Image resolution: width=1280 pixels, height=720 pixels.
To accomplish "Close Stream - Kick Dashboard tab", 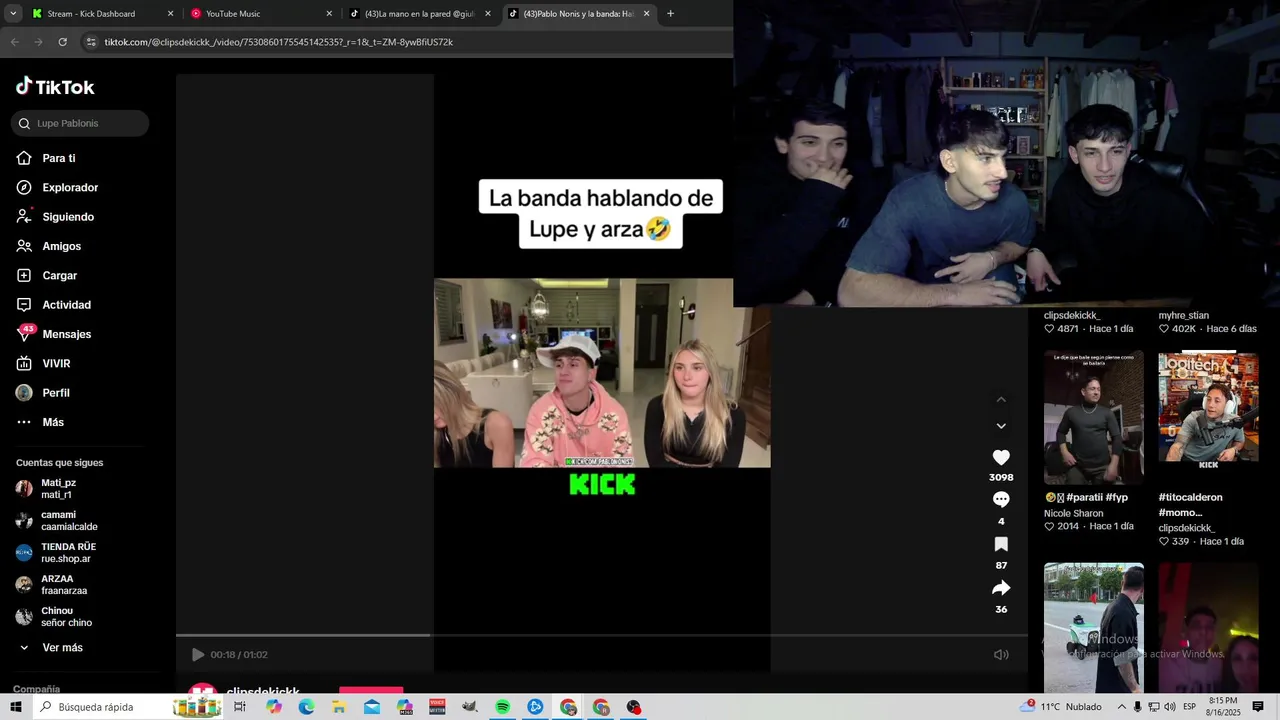I will (170, 14).
